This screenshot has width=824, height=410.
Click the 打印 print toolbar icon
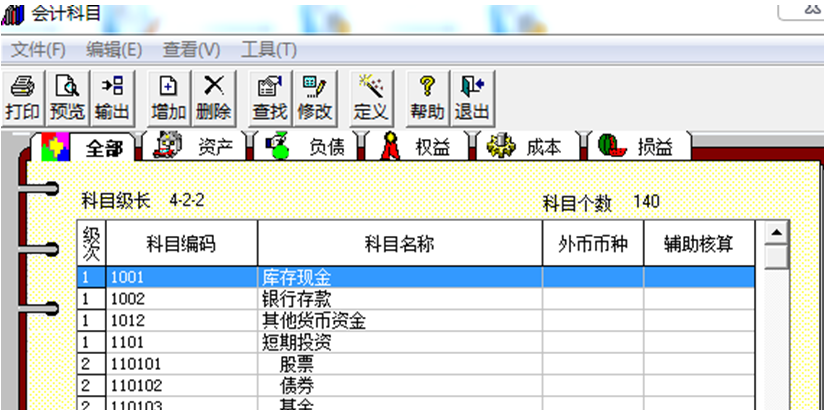pos(23,98)
